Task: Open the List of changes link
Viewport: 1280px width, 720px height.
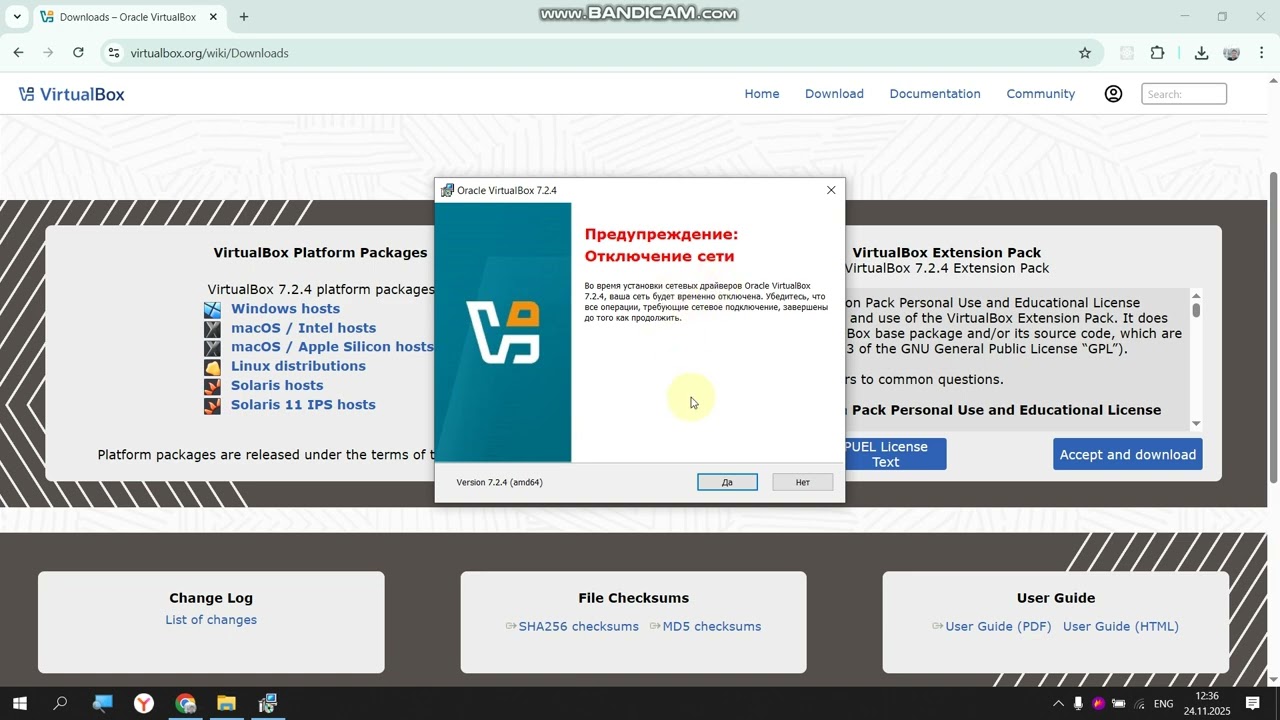Action: coord(211,620)
